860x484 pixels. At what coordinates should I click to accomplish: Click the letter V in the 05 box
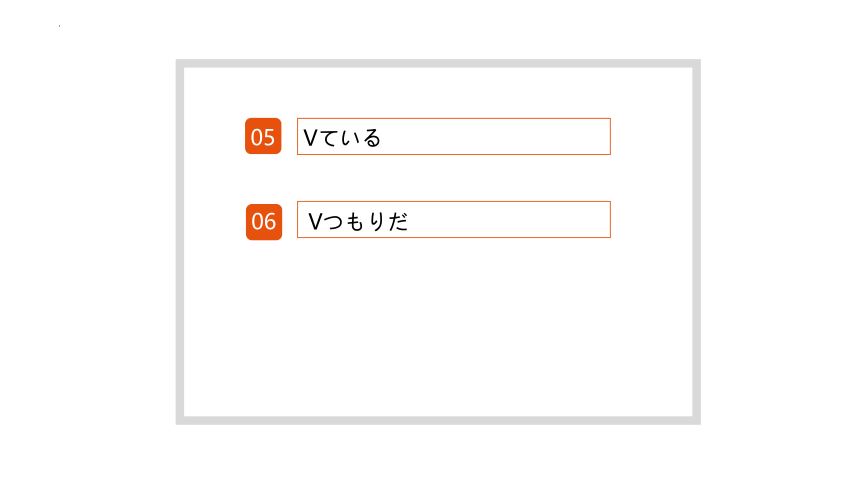point(310,138)
